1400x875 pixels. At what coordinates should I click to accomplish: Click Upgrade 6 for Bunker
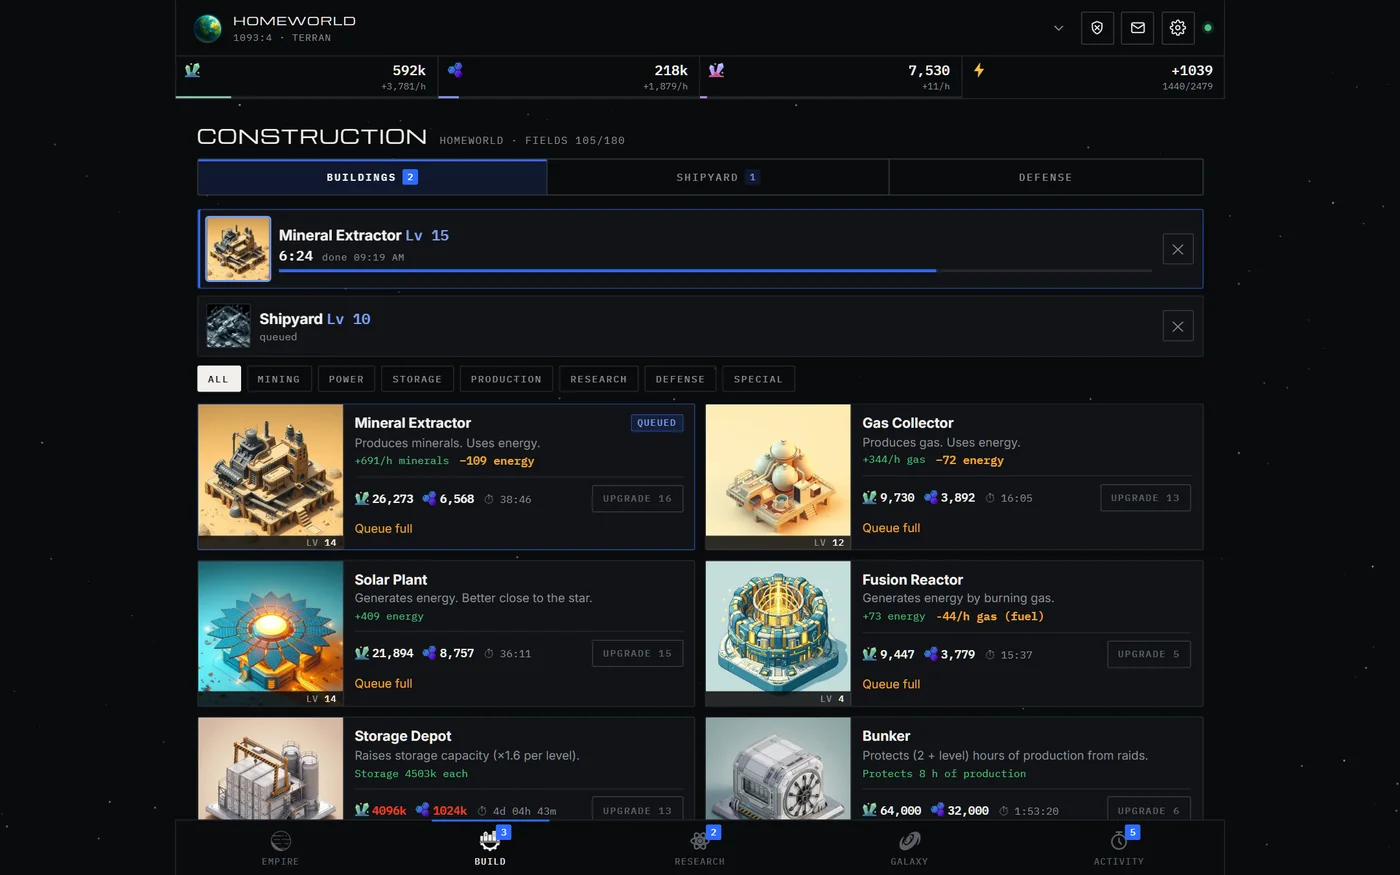[x=1149, y=810]
